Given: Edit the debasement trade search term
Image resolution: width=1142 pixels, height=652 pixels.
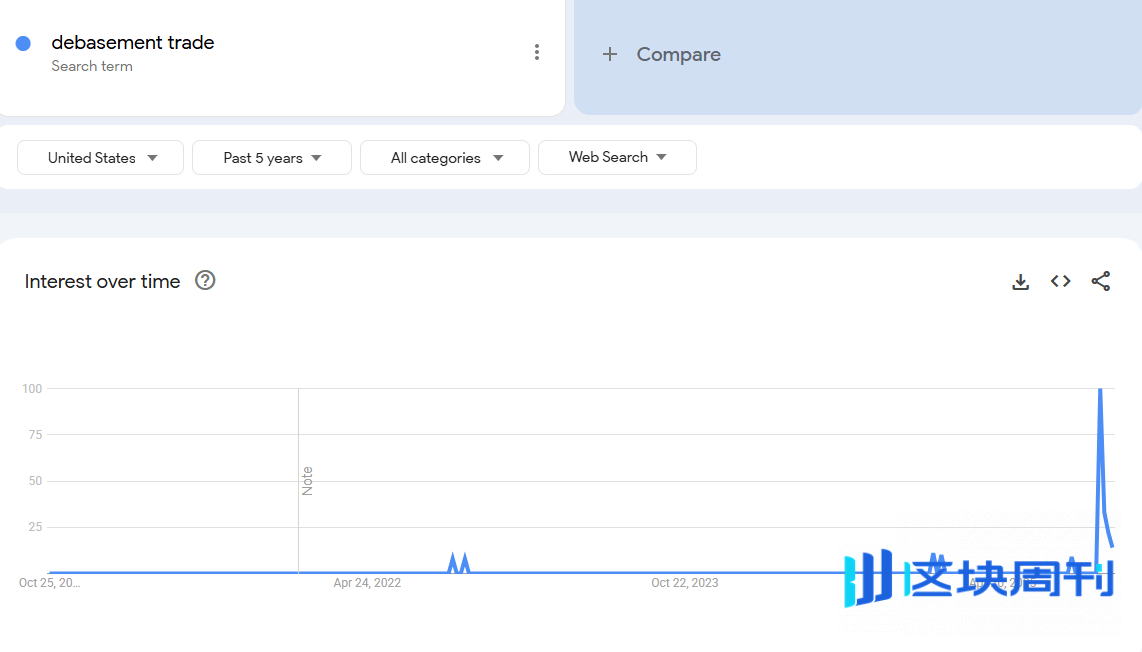Looking at the screenshot, I should (133, 43).
